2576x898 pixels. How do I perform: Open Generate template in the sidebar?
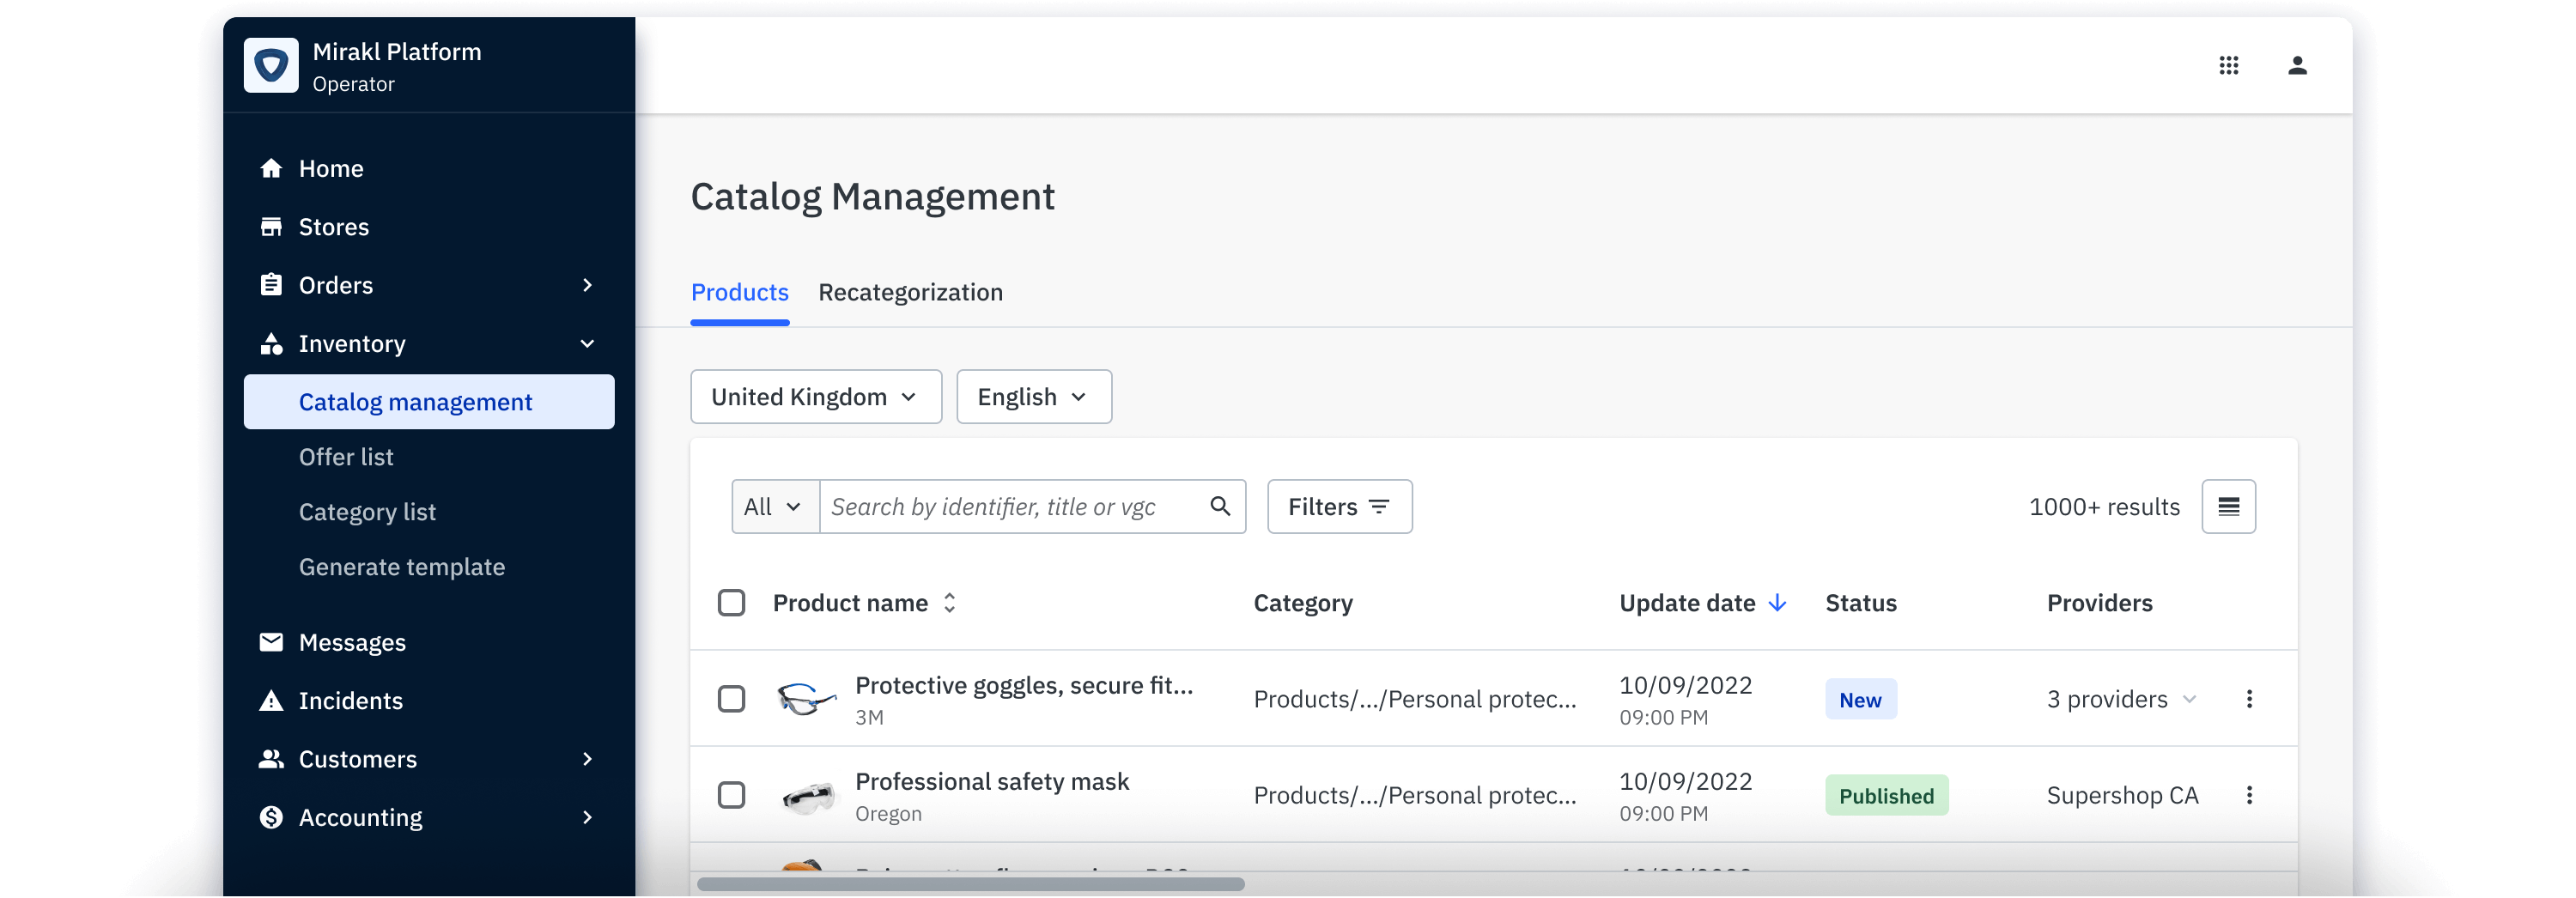point(401,567)
